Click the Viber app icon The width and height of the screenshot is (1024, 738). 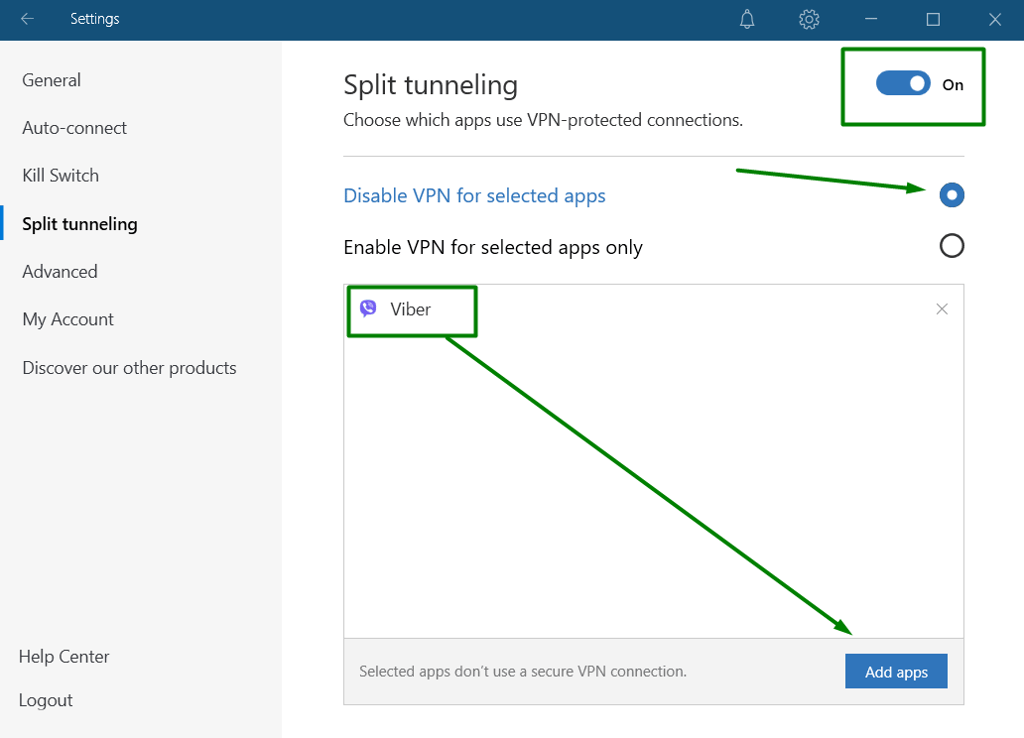coord(368,308)
